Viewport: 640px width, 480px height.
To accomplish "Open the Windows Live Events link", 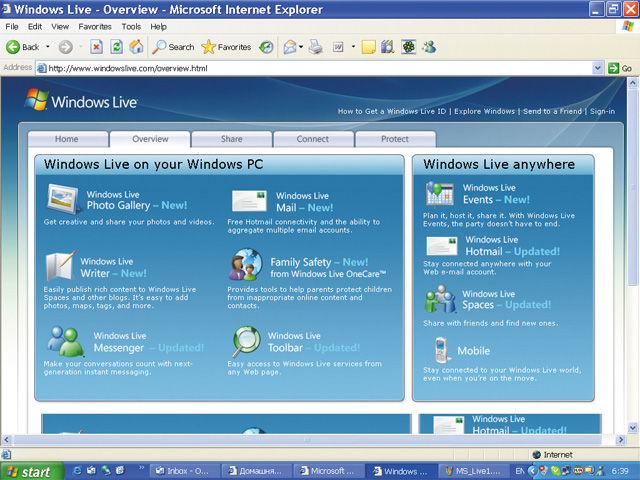I will [x=496, y=194].
